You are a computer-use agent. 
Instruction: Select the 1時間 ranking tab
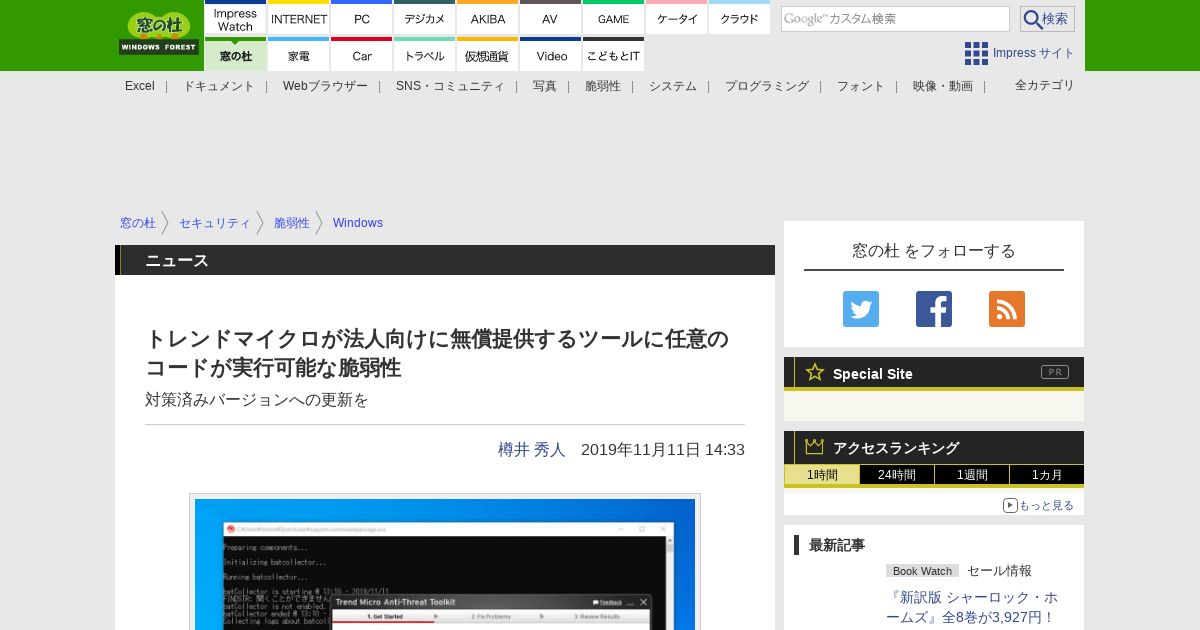point(822,475)
